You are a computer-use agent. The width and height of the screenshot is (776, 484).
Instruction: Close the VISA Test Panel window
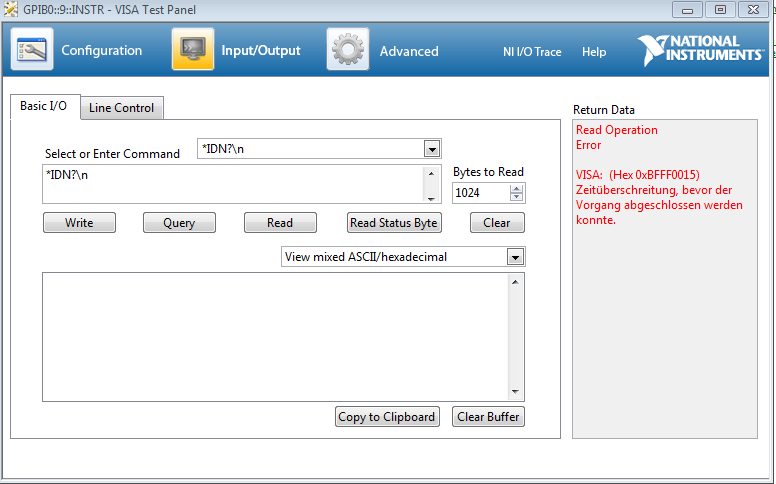pyautogui.click(x=753, y=9)
